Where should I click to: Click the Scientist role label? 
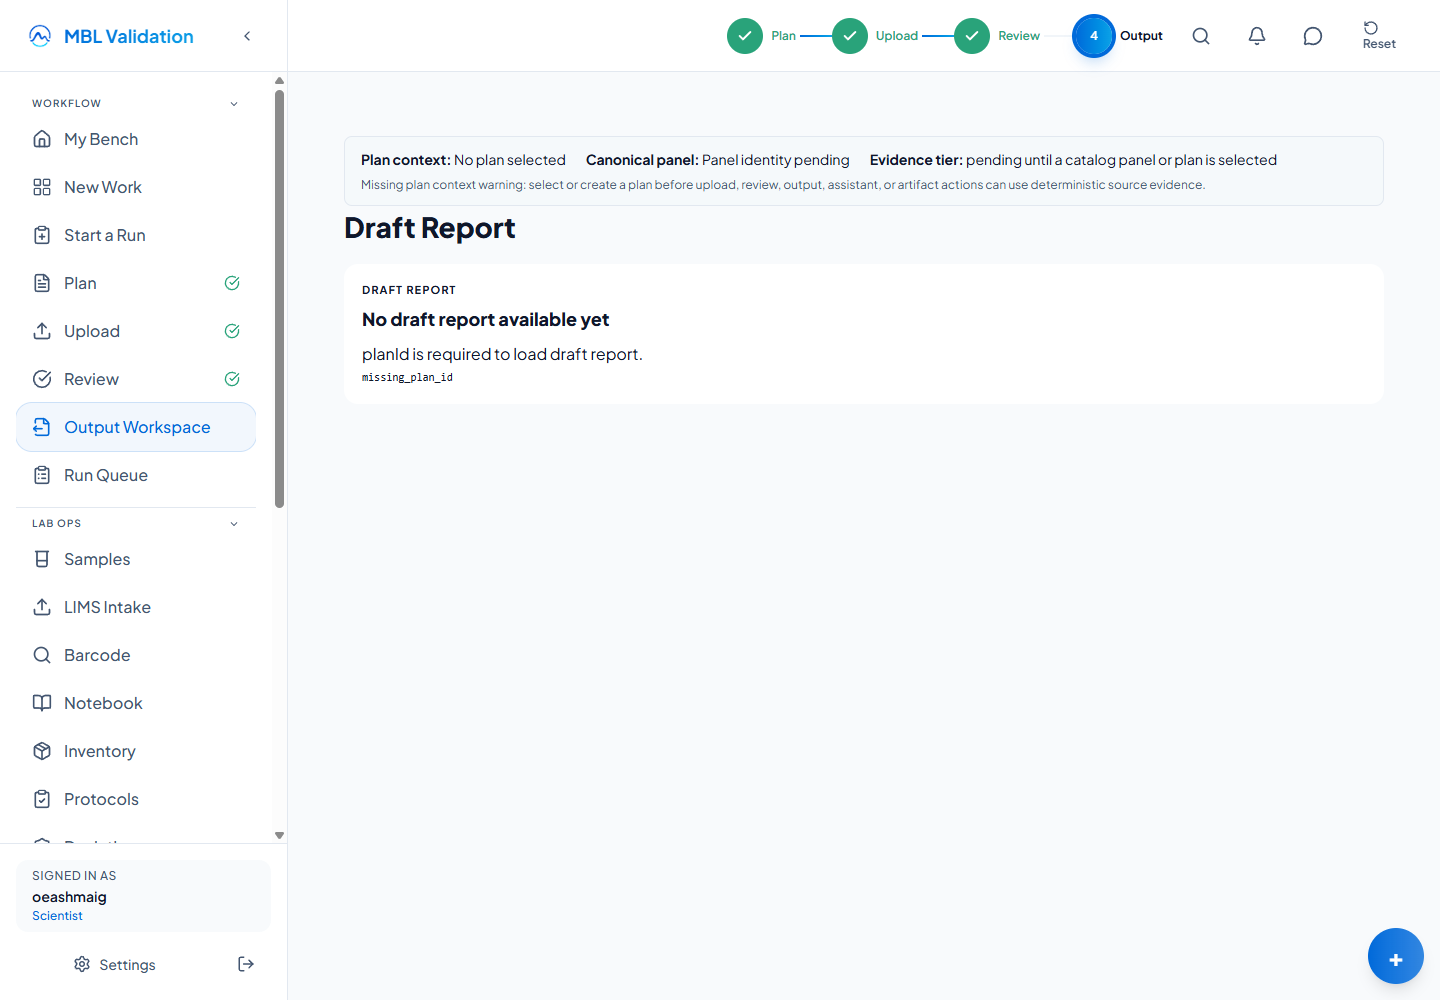pos(57,916)
